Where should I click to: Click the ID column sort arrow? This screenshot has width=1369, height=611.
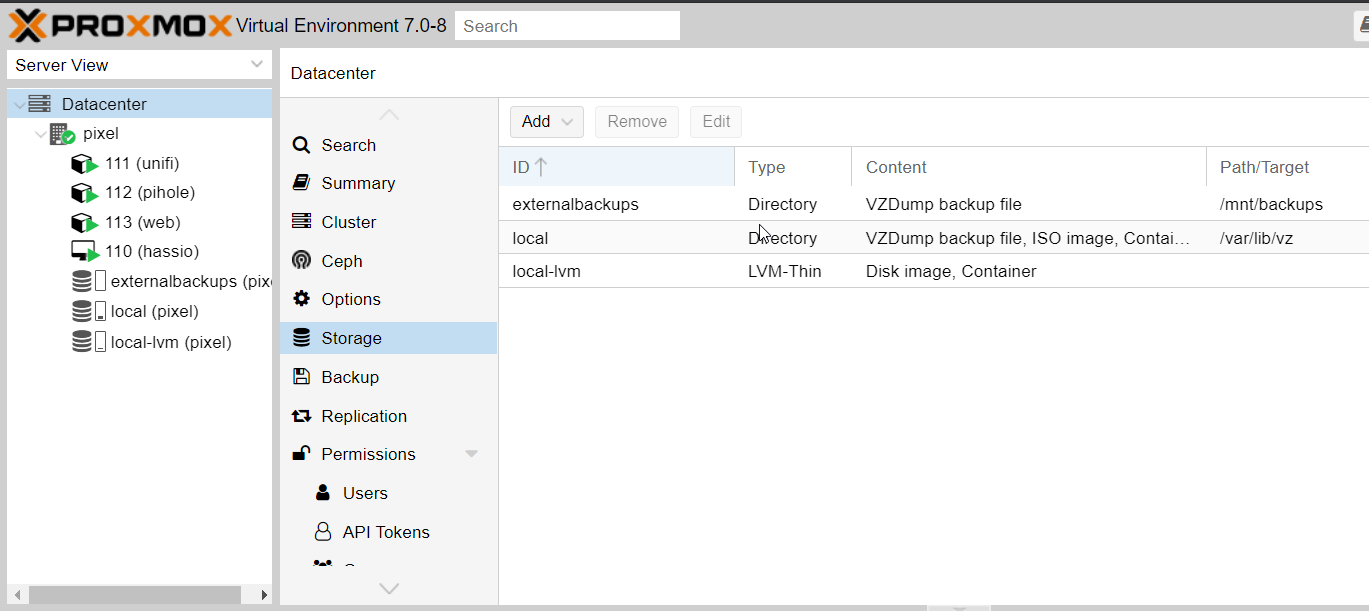coord(541,167)
